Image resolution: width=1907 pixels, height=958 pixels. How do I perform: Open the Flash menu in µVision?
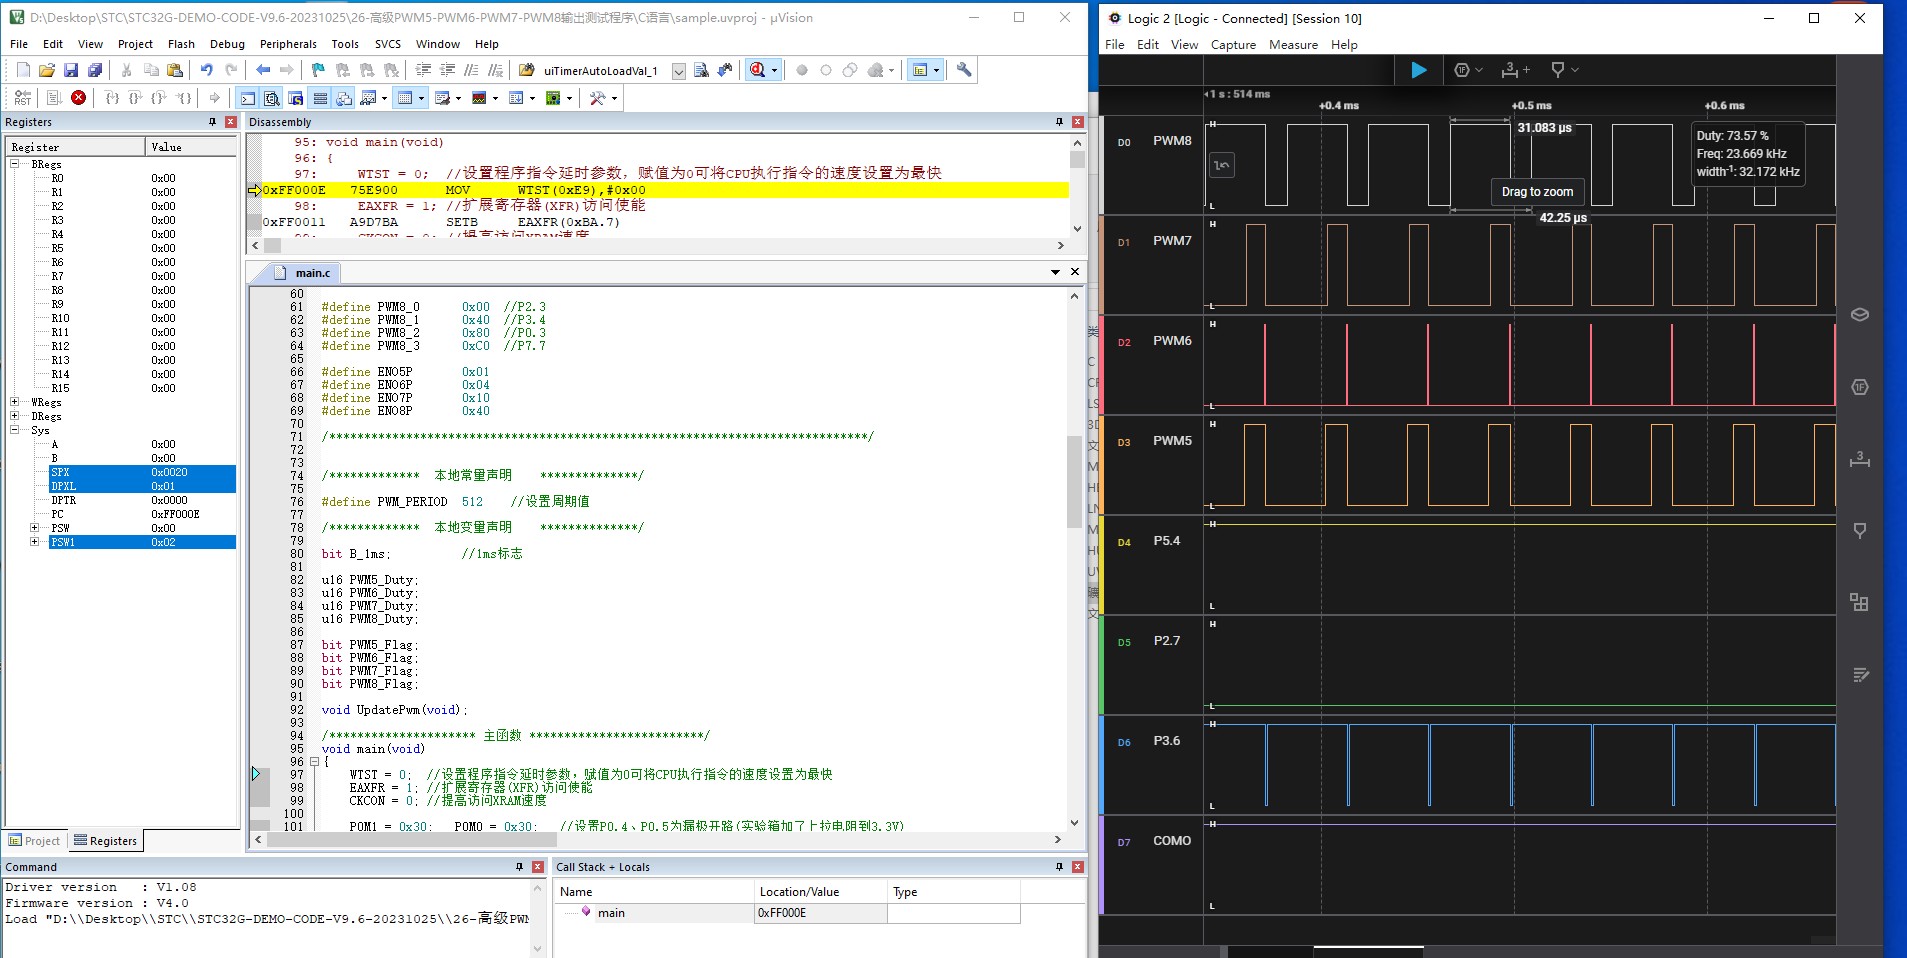coord(181,44)
